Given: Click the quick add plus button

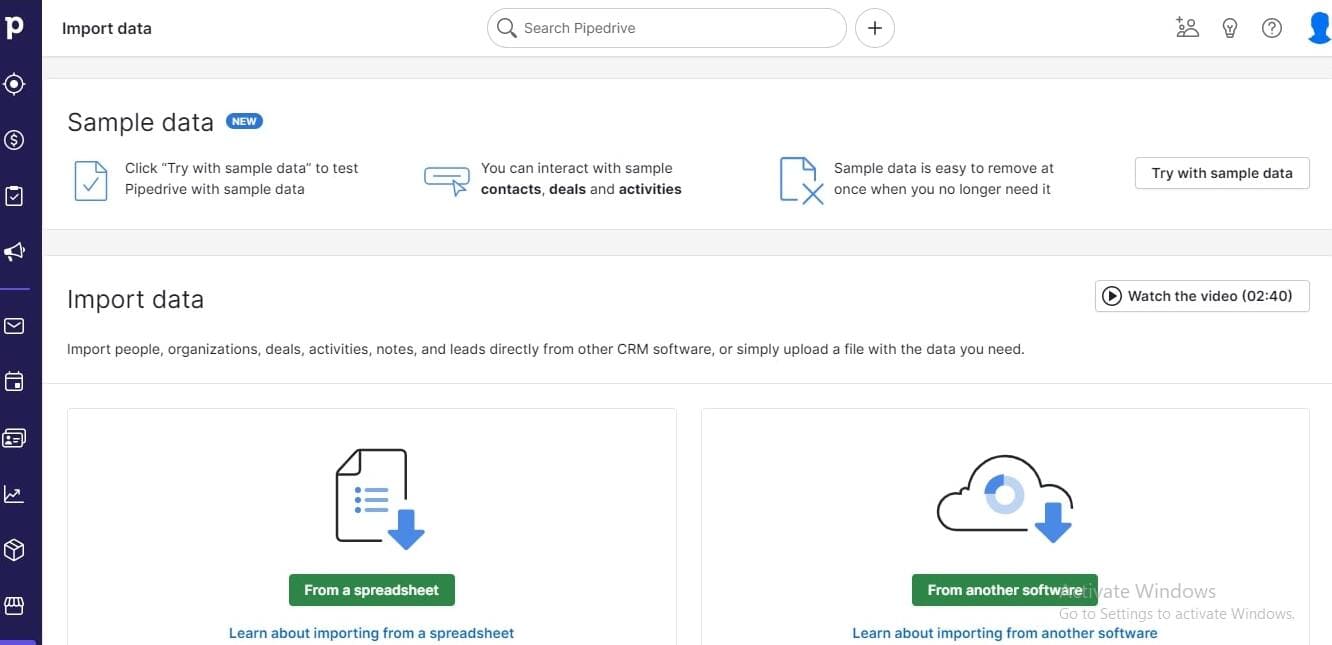Looking at the screenshot, I should [875, 28].
